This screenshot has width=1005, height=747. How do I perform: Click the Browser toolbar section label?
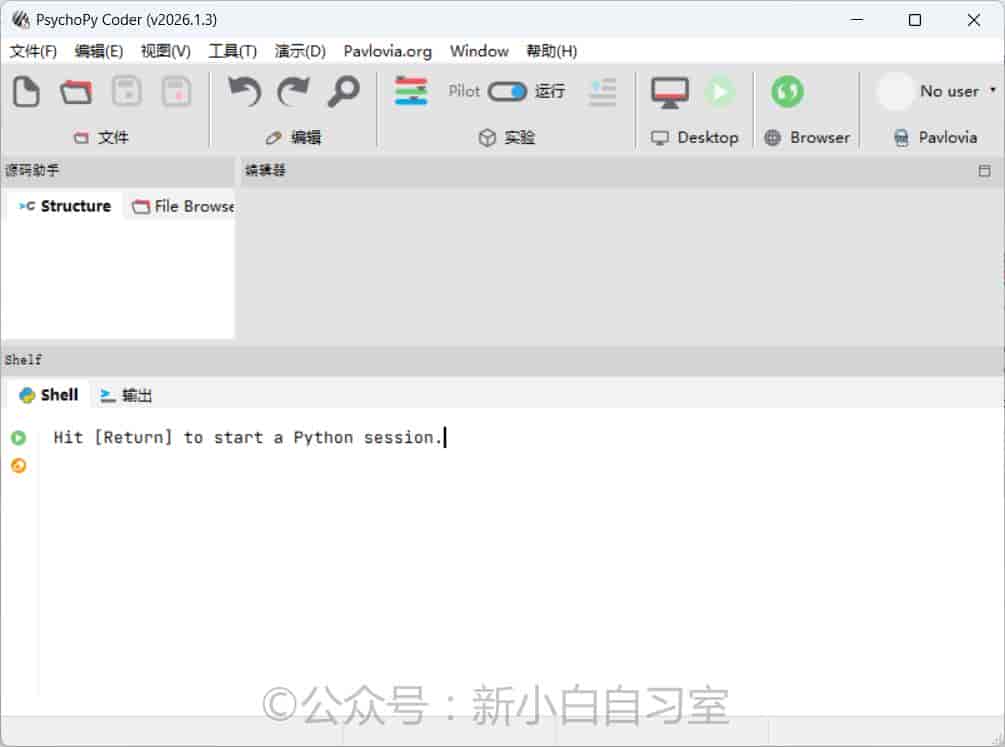tap(807, 137)
